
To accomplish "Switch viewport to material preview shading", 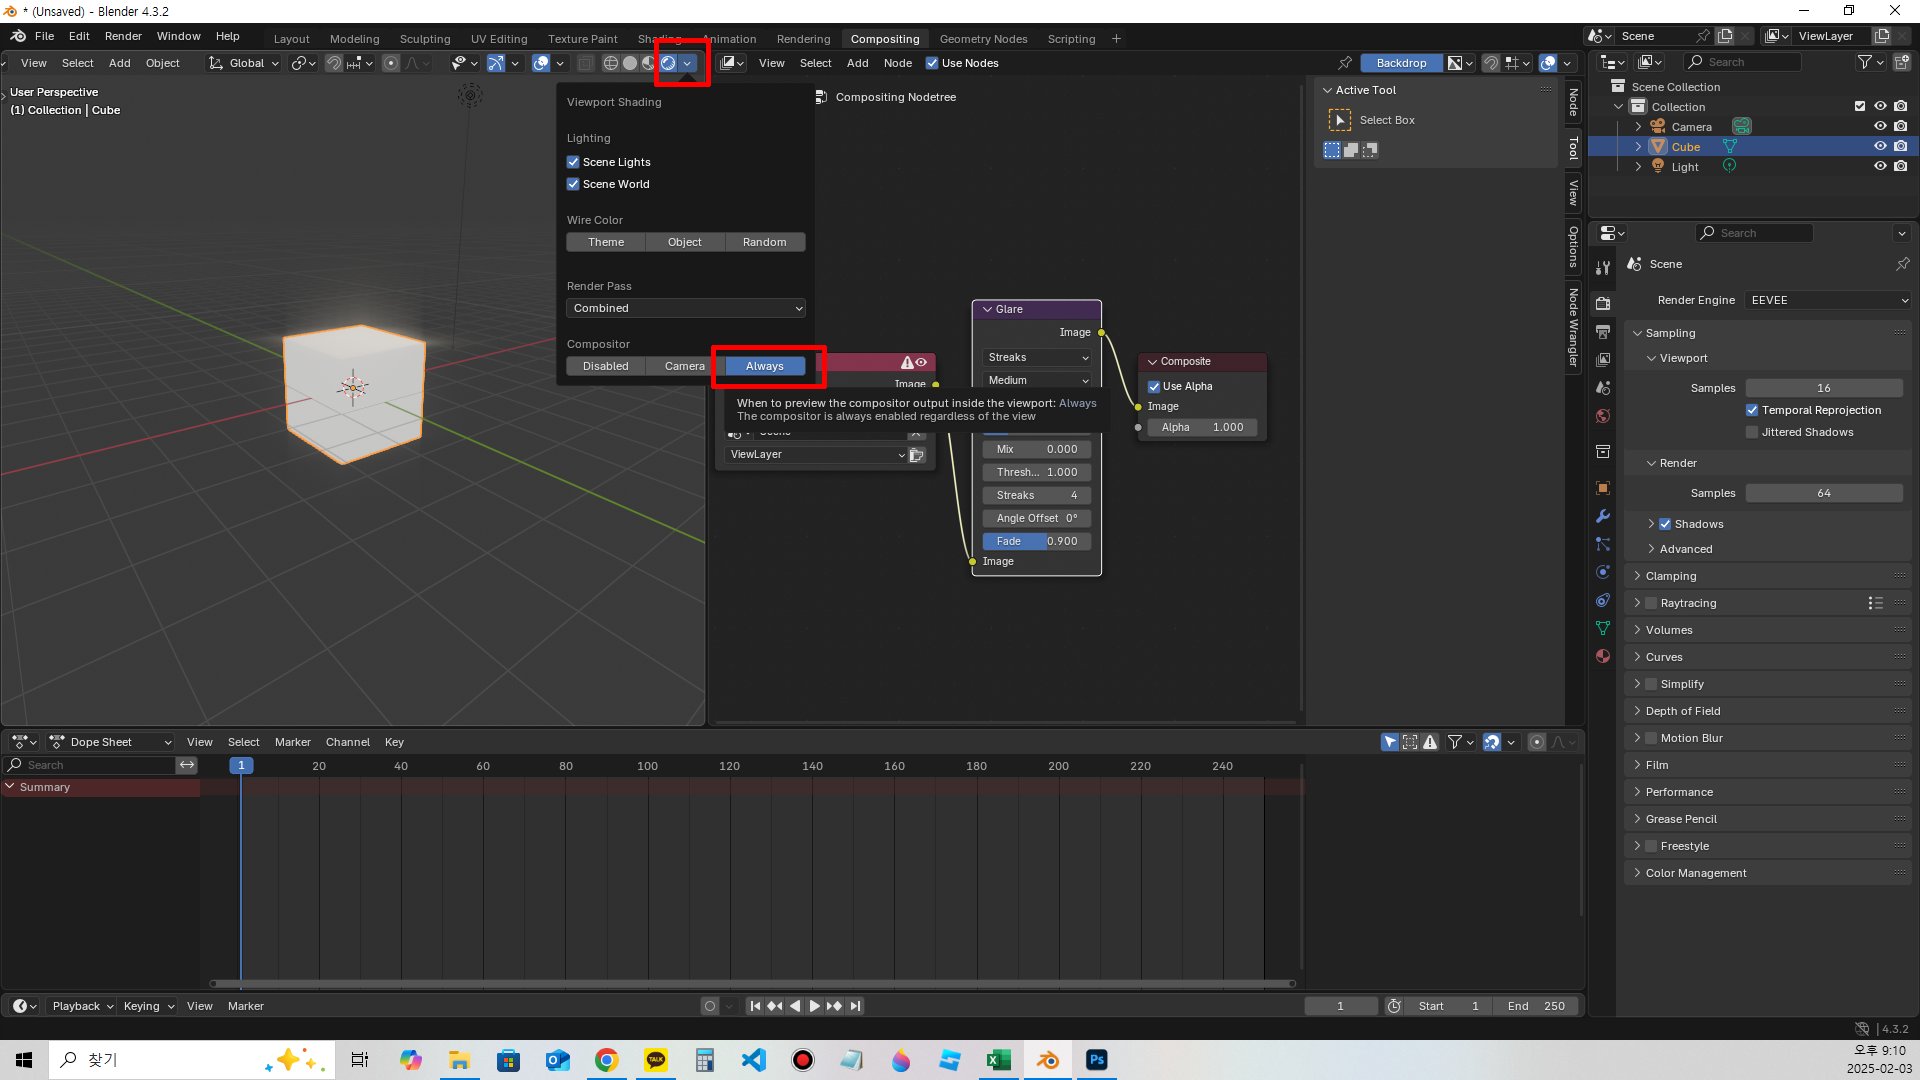I will (648, 63).
